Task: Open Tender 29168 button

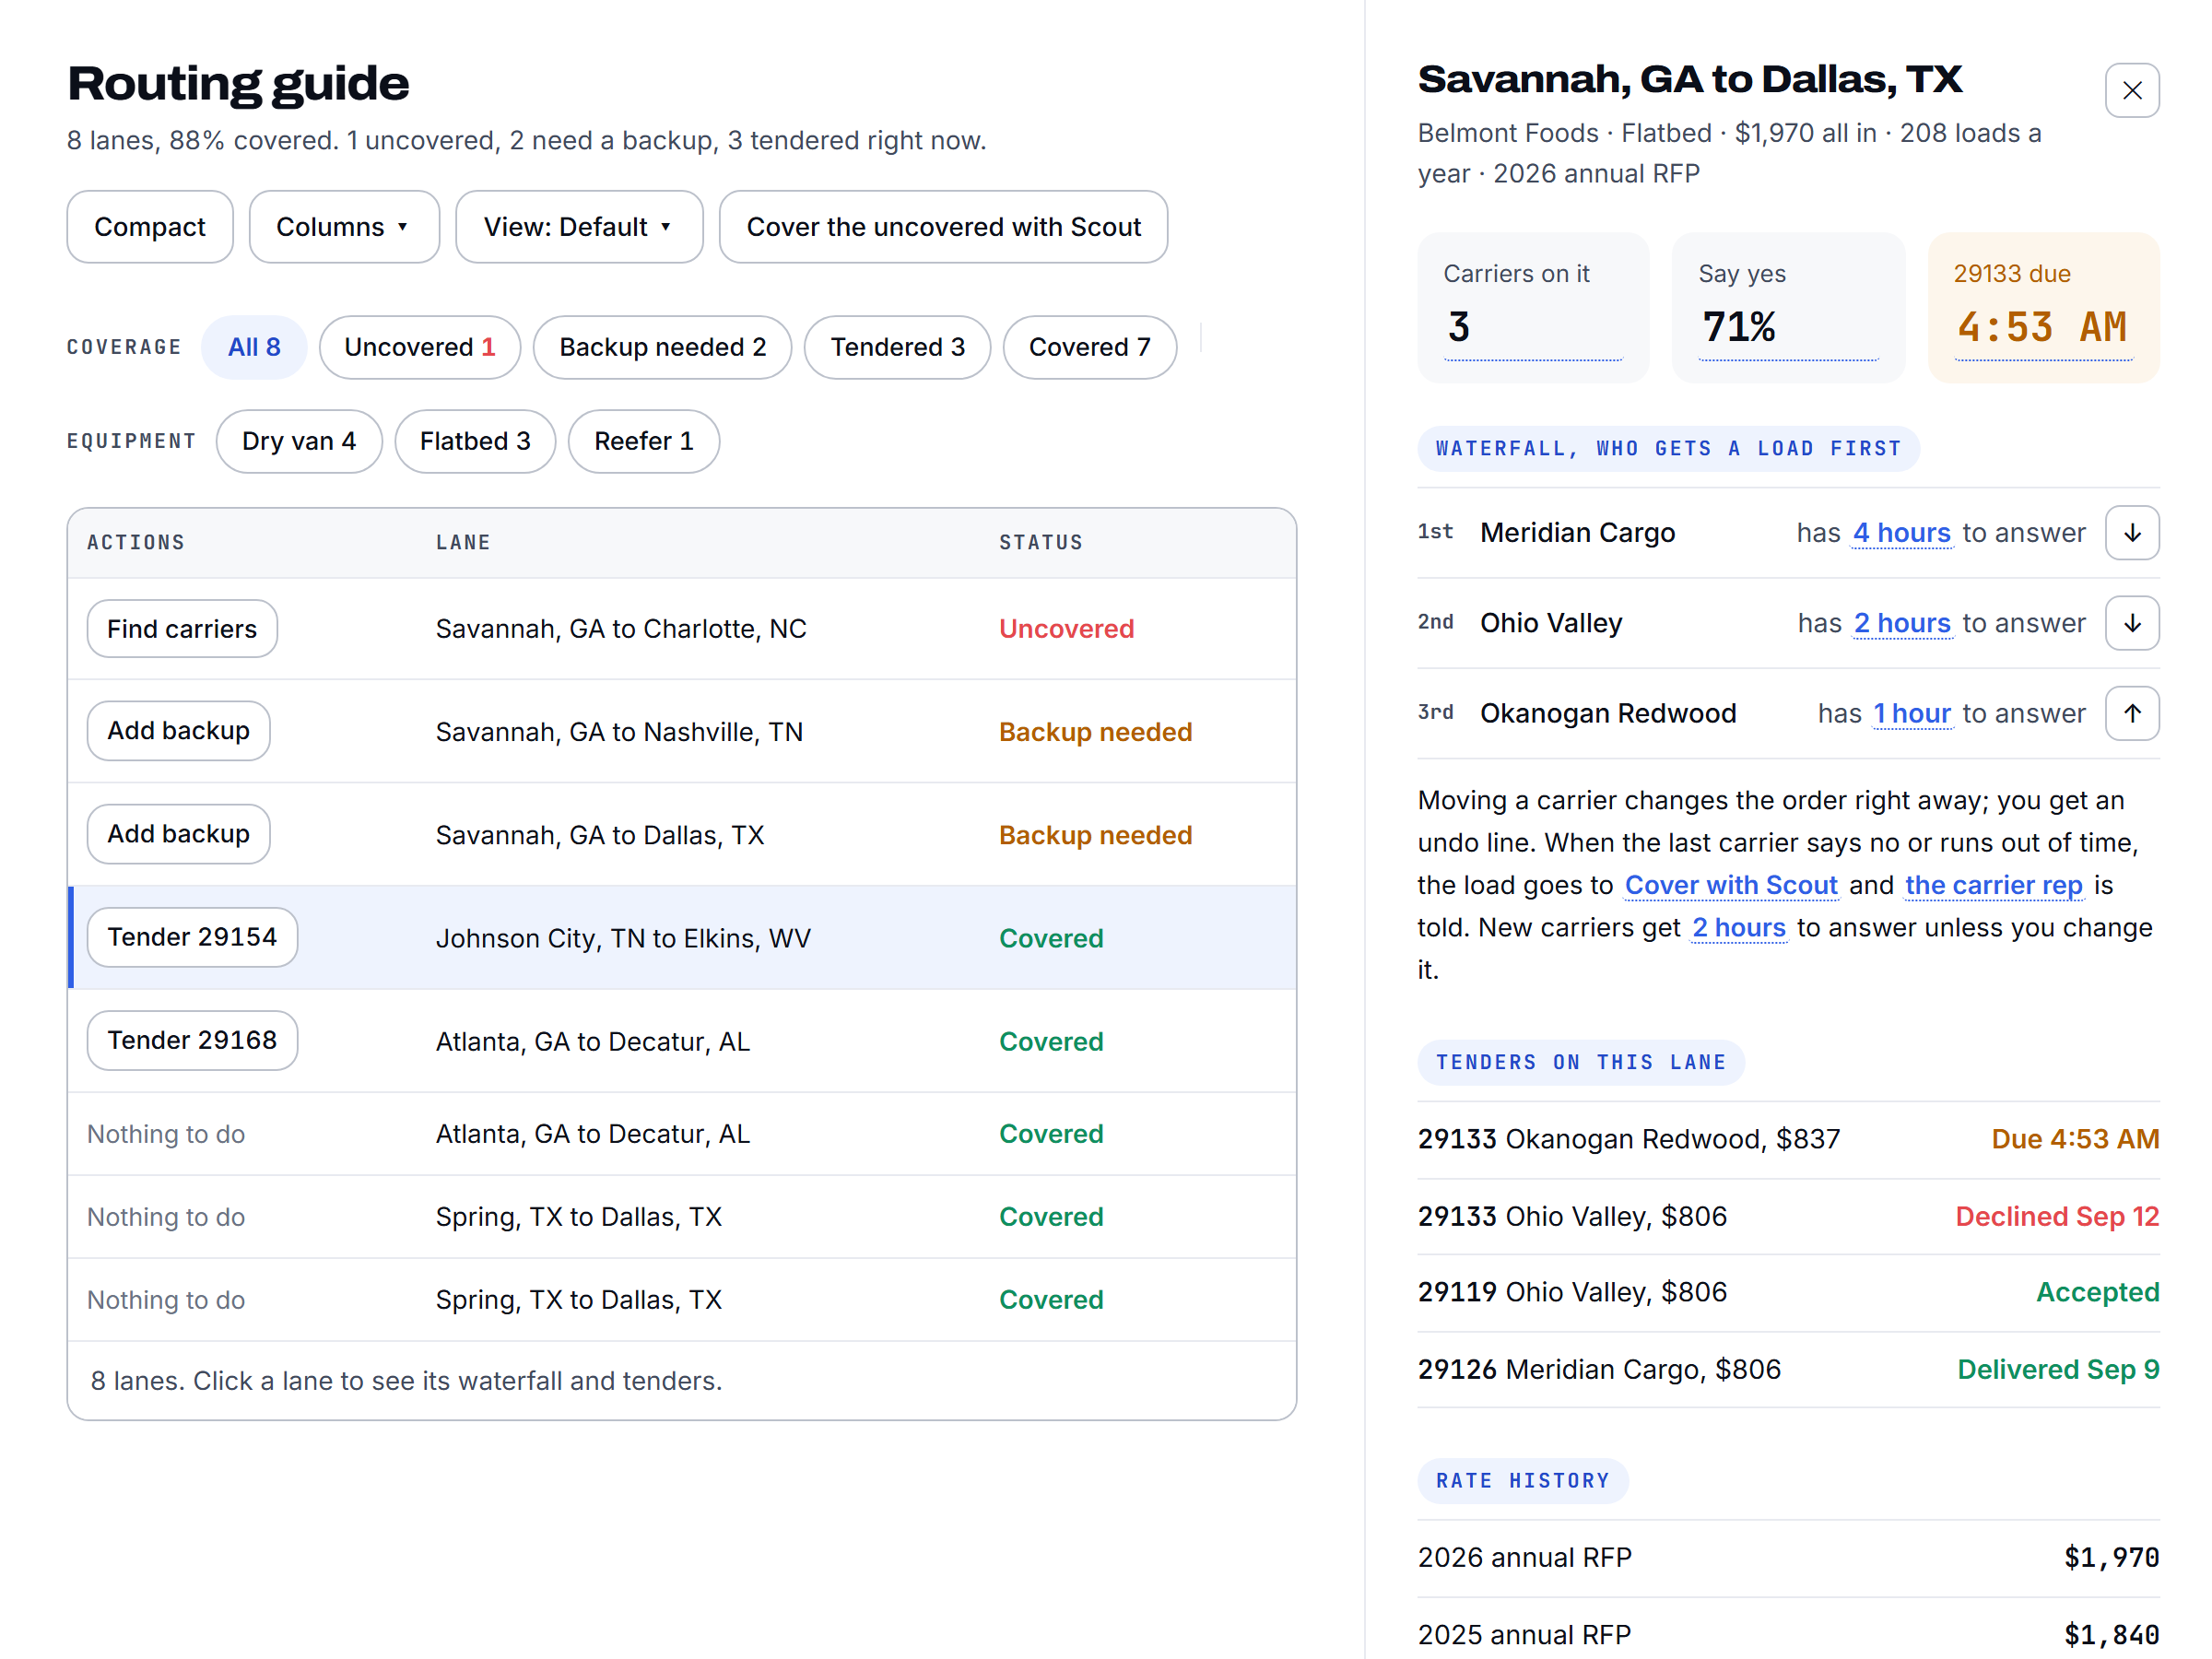Action: (x=192, y=1040)
